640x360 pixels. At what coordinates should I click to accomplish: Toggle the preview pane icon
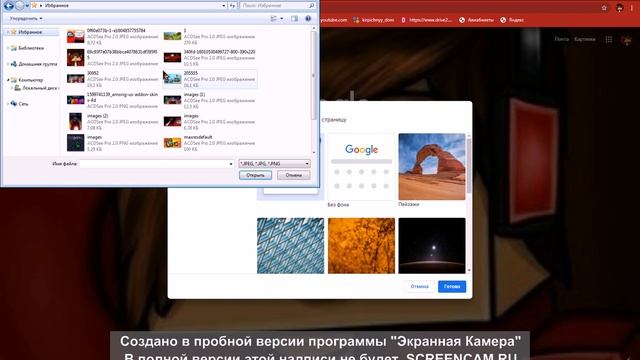[294, 19]
